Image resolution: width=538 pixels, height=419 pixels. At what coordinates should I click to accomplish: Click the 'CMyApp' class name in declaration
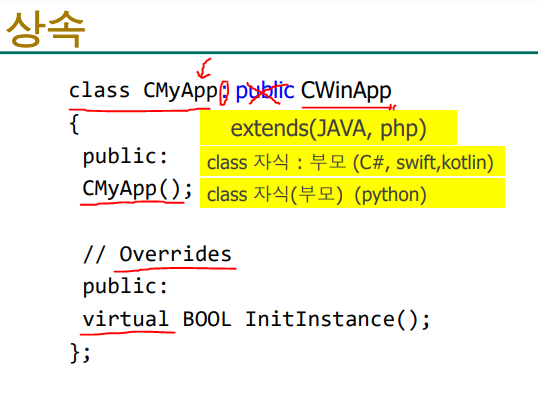[x=180, y=92]
